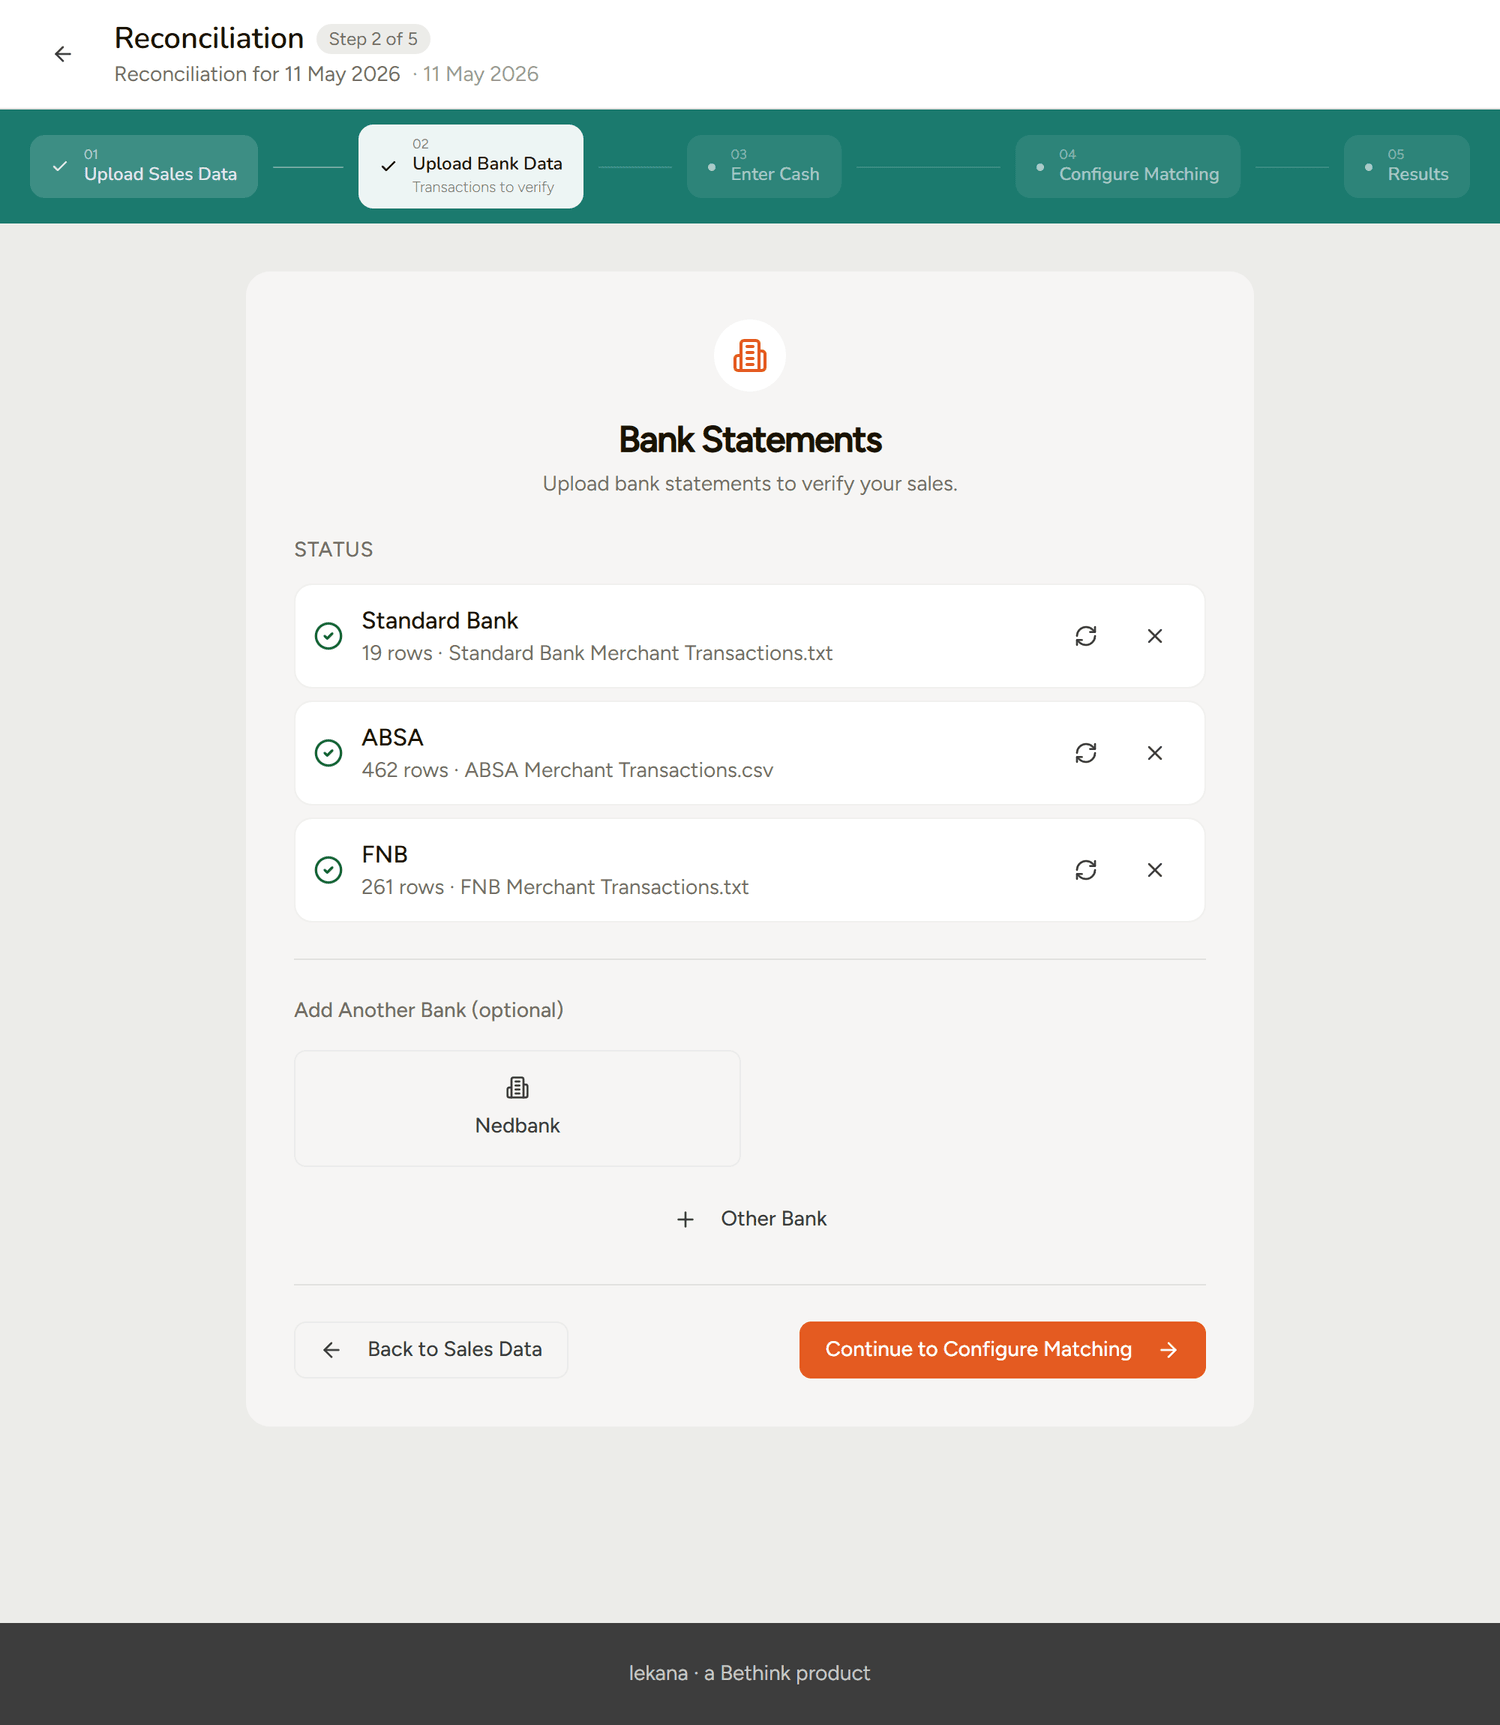
Task: Click the Standard Bank Merchant Transactions.txt filename
Action: (x=640, y=653)
